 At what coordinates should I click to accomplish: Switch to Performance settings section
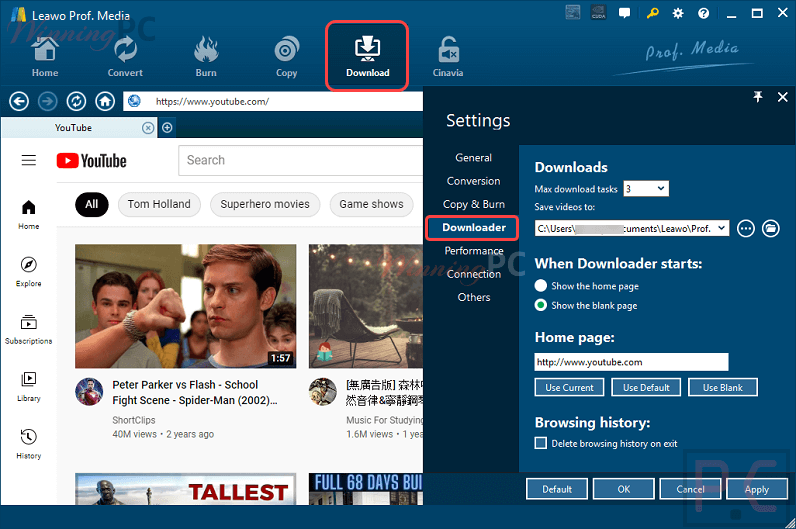tap(473, 251)
